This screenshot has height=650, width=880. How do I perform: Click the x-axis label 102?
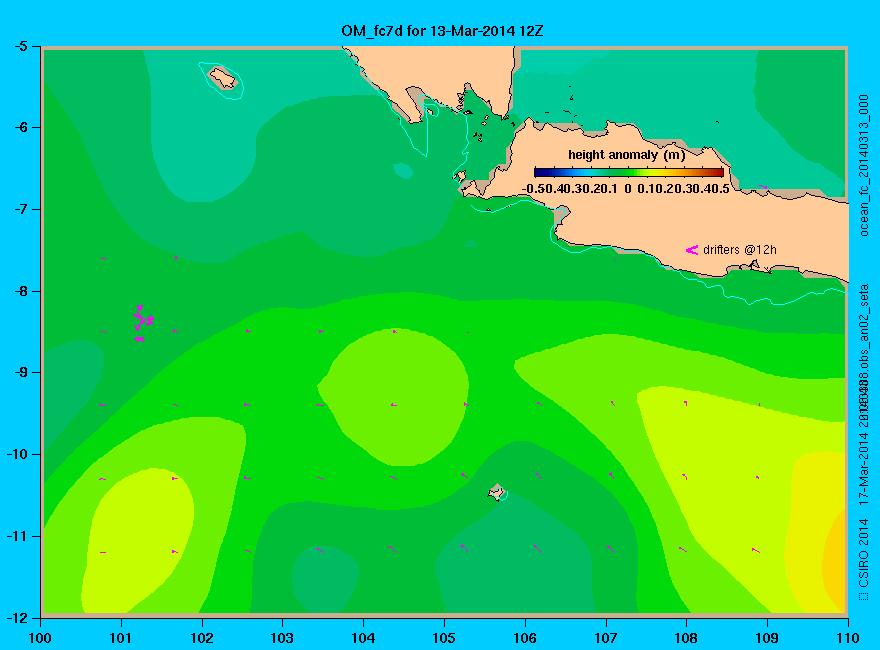click(x=201, y=638)
